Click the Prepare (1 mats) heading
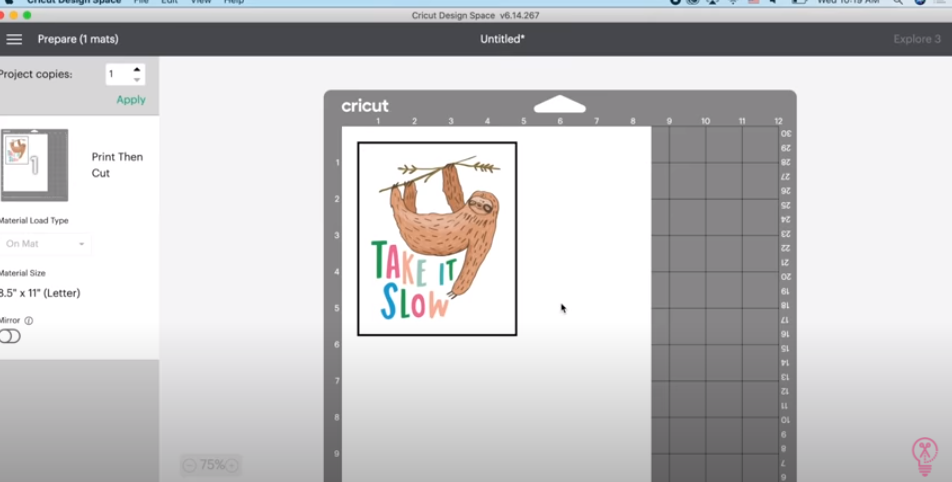The width and height of the screenshot is (952, 482). click(78, 39)
